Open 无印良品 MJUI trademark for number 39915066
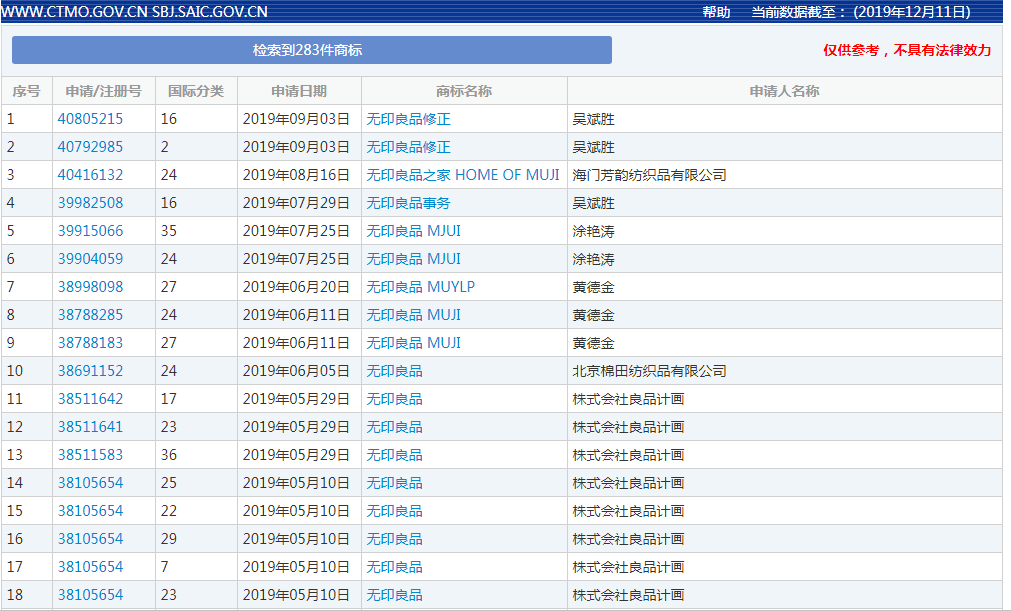The image size is (1011, 611). (x=414, y=231)
